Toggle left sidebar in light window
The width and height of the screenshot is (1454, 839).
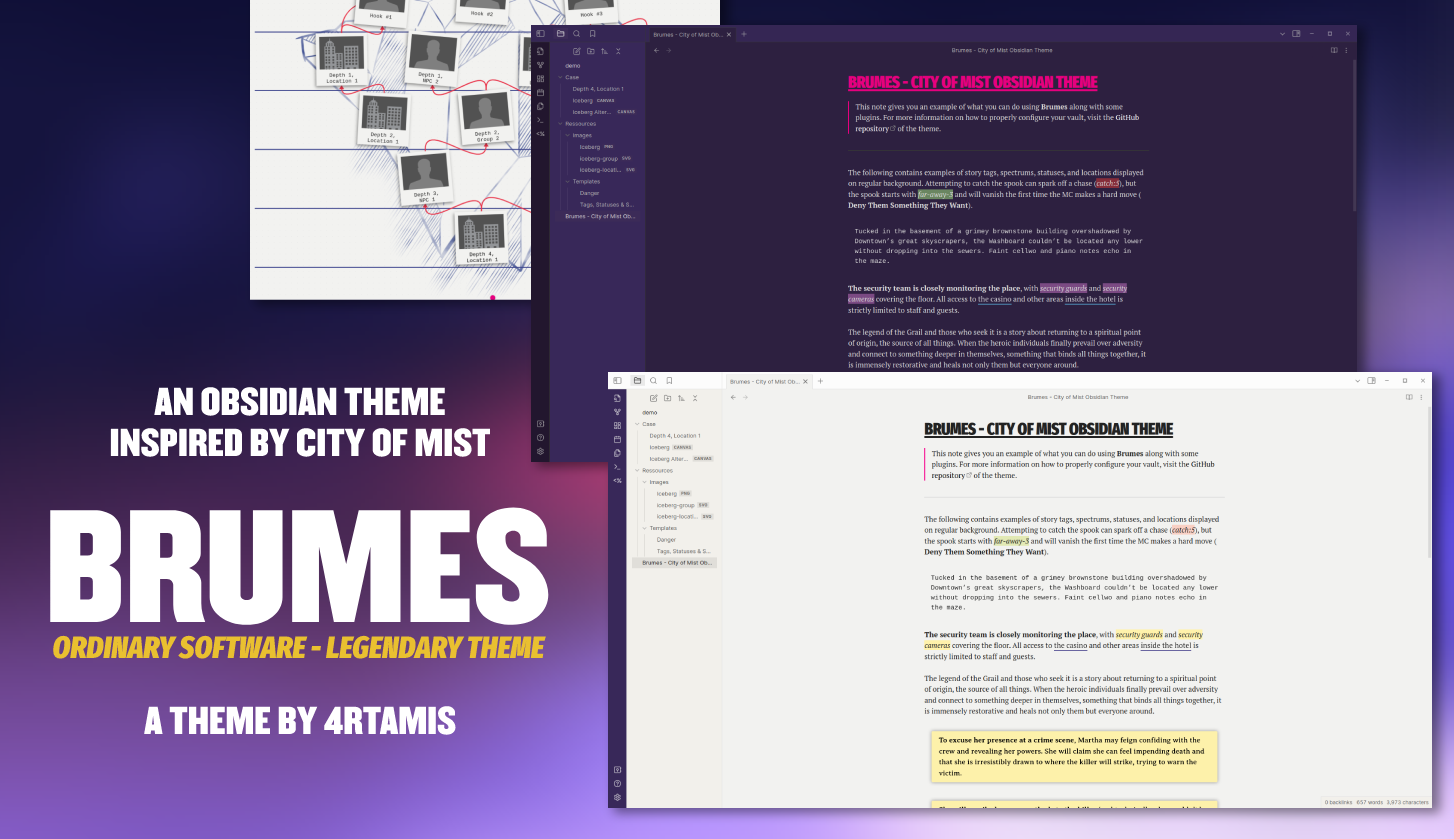[x=617, y=381]
